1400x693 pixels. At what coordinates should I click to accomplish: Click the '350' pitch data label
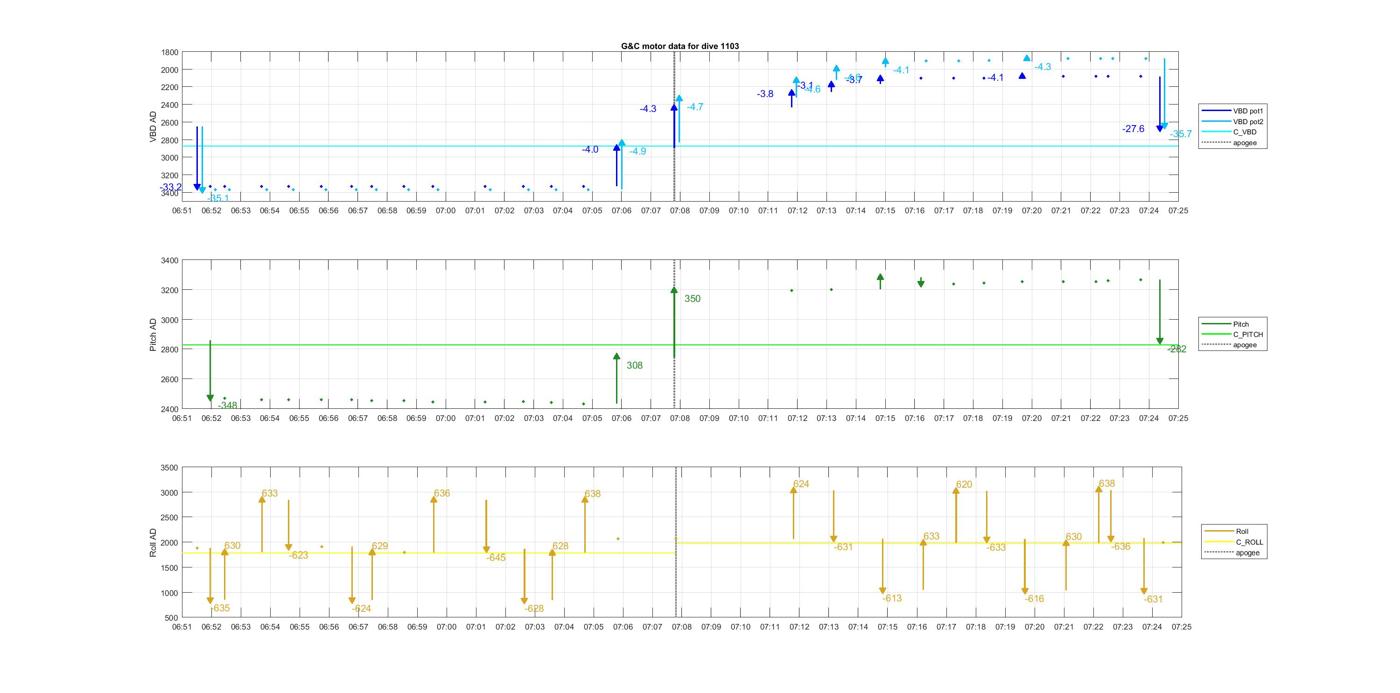tap(692, 299)
